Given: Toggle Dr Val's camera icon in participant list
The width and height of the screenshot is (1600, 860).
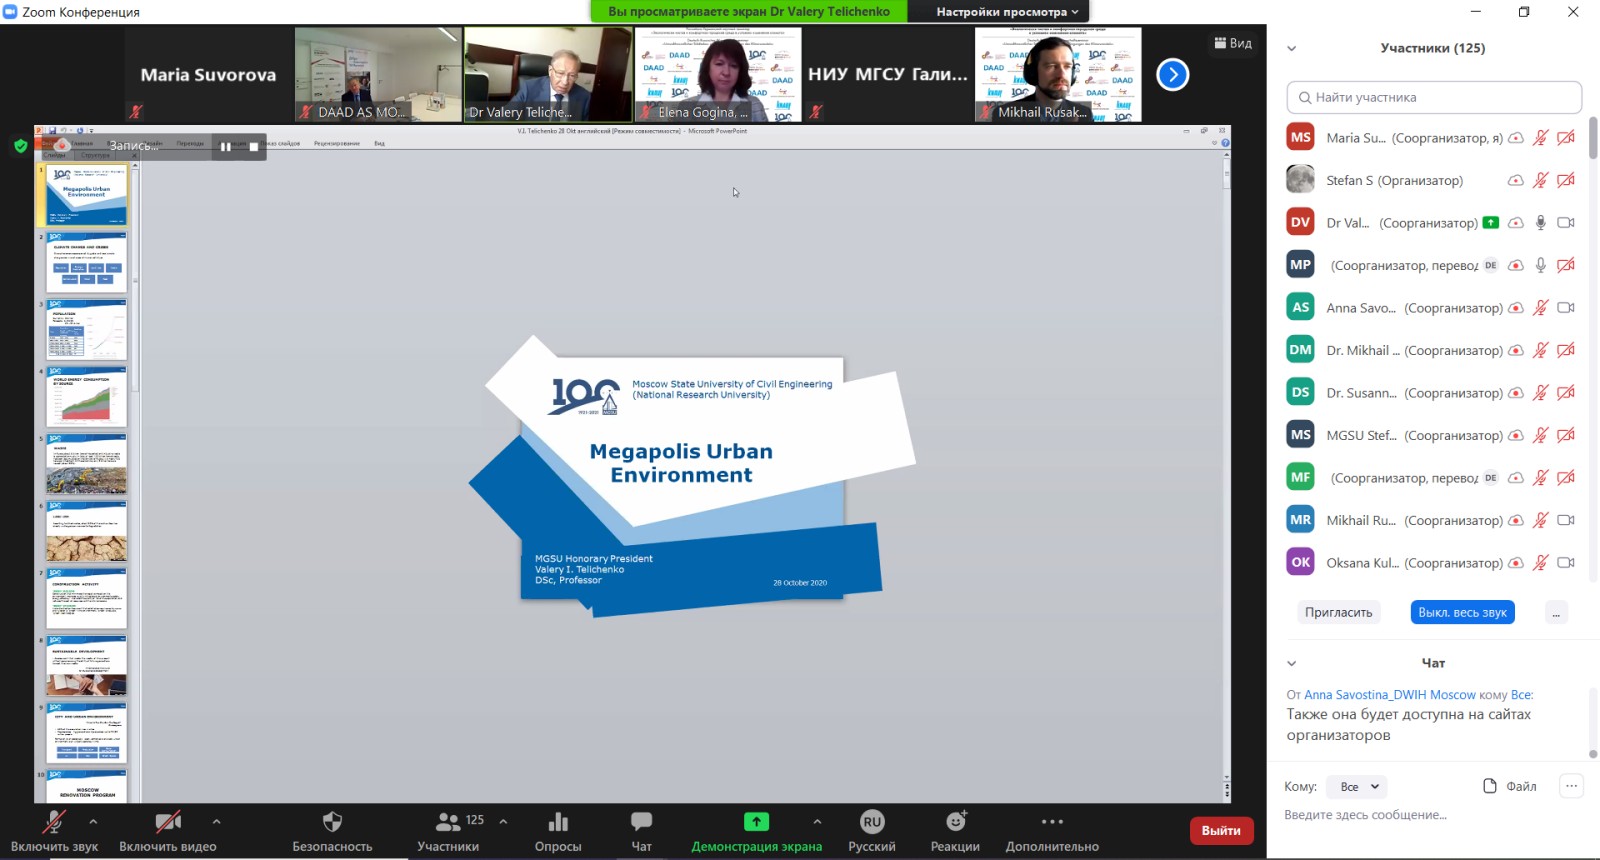Looking at the screenshot, I should (1566, 223).
